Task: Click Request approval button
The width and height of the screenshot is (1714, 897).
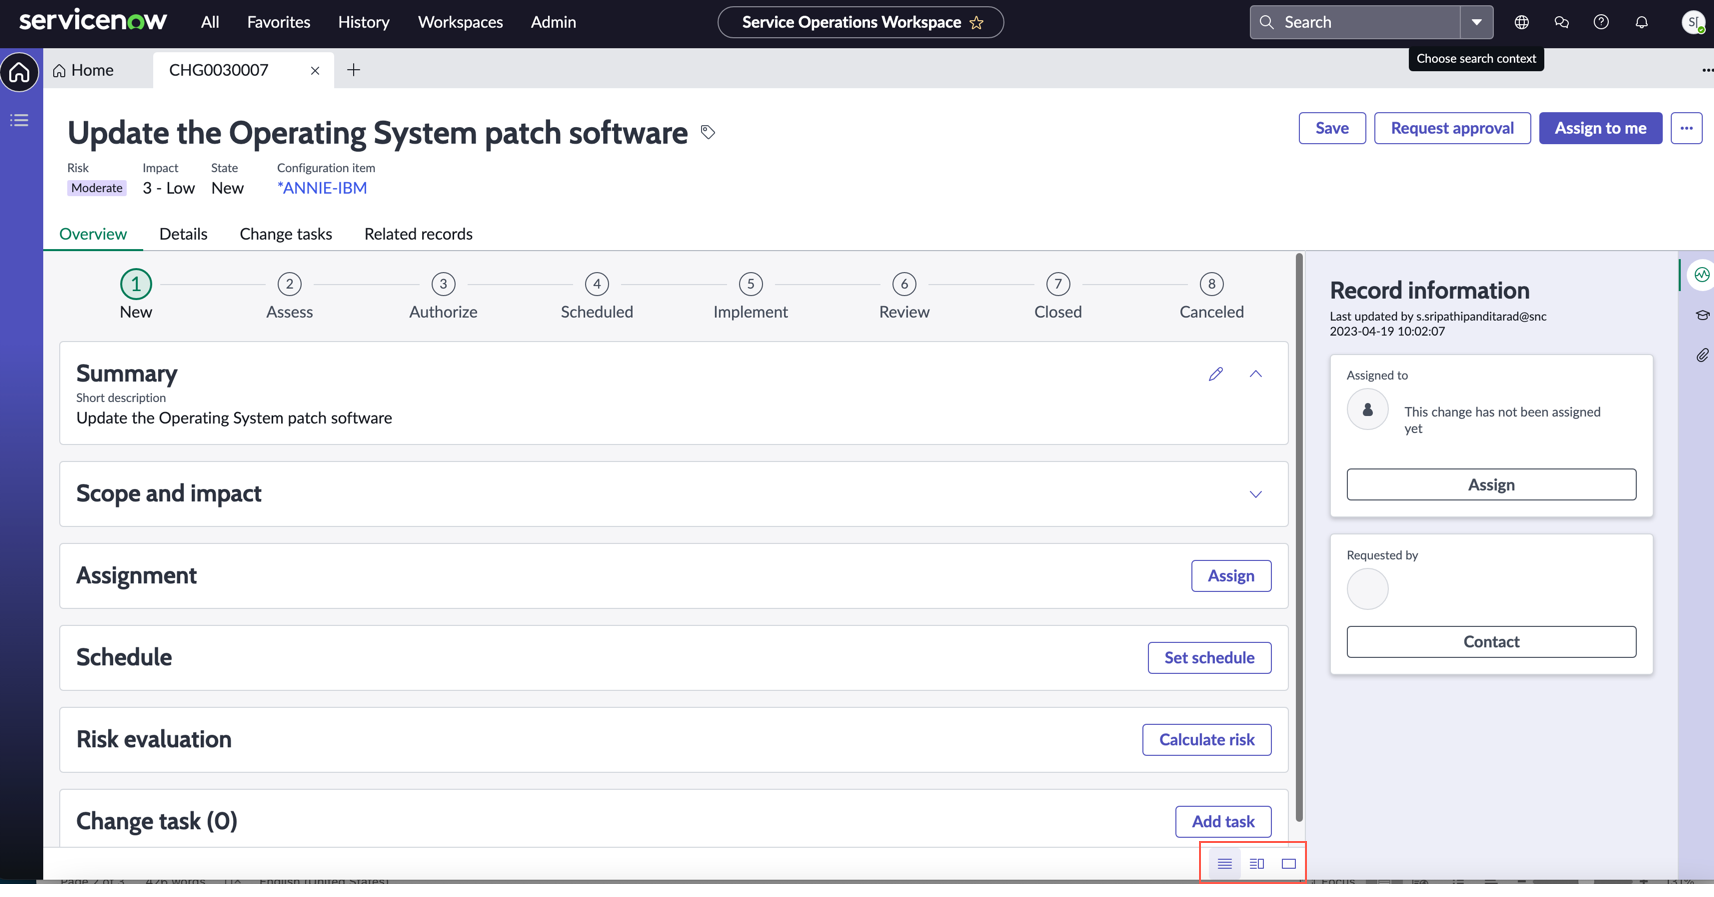Action: coord(1452,128)
